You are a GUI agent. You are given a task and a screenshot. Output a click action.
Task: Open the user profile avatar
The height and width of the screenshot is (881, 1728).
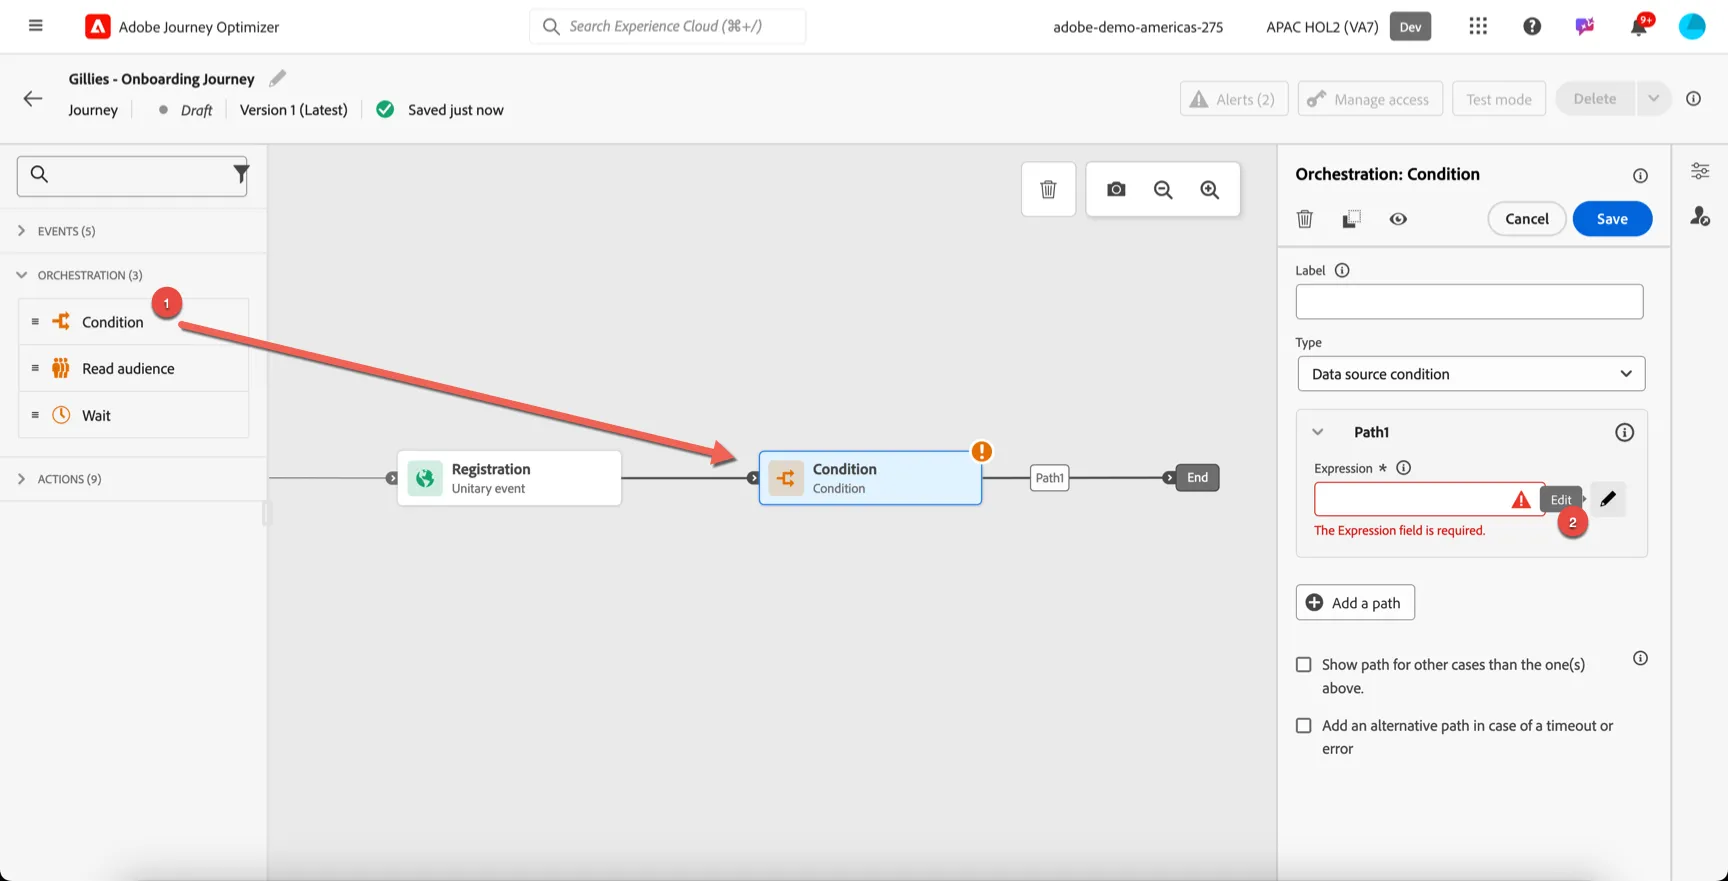(x=1692, y=26)
